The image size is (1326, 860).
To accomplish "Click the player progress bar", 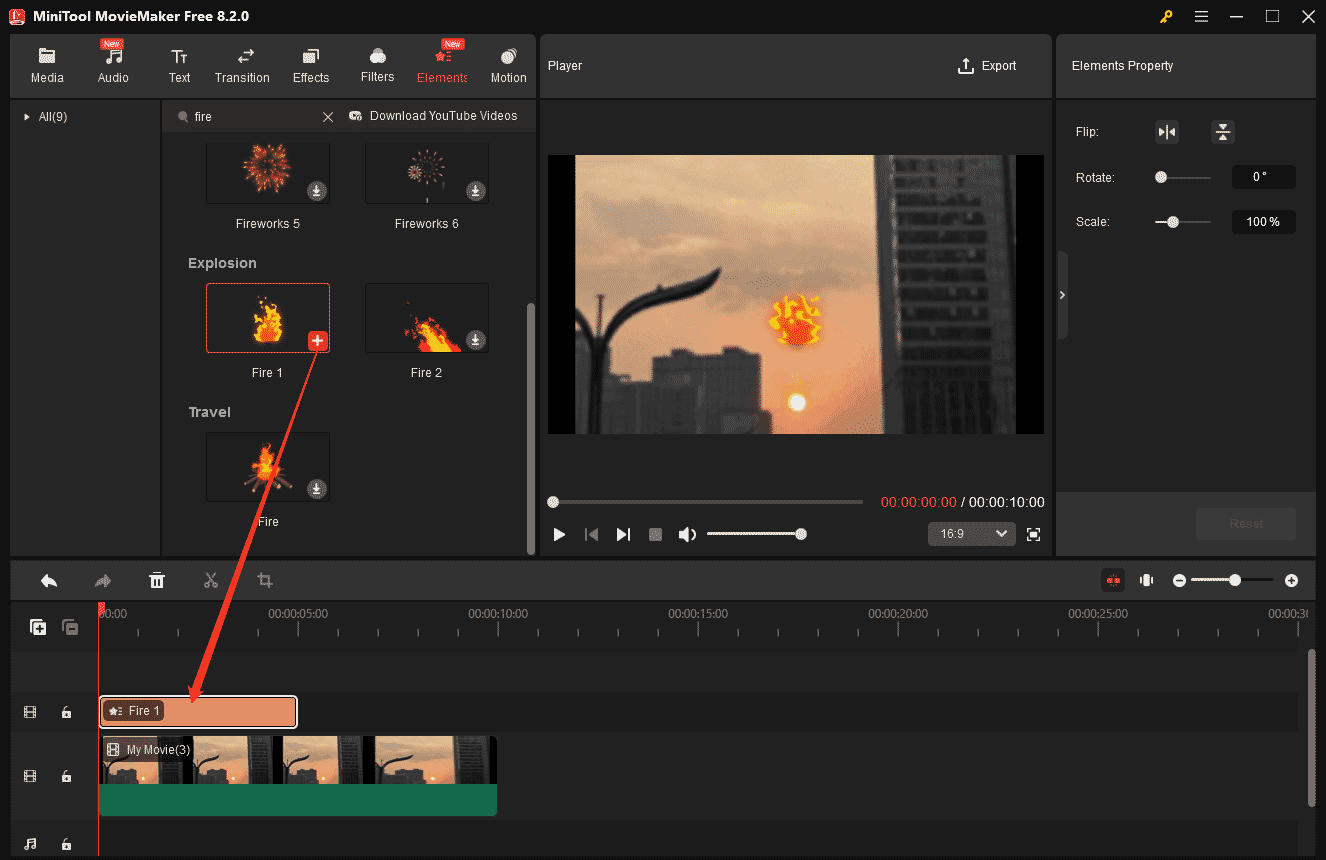I will [x=705, y=502].
